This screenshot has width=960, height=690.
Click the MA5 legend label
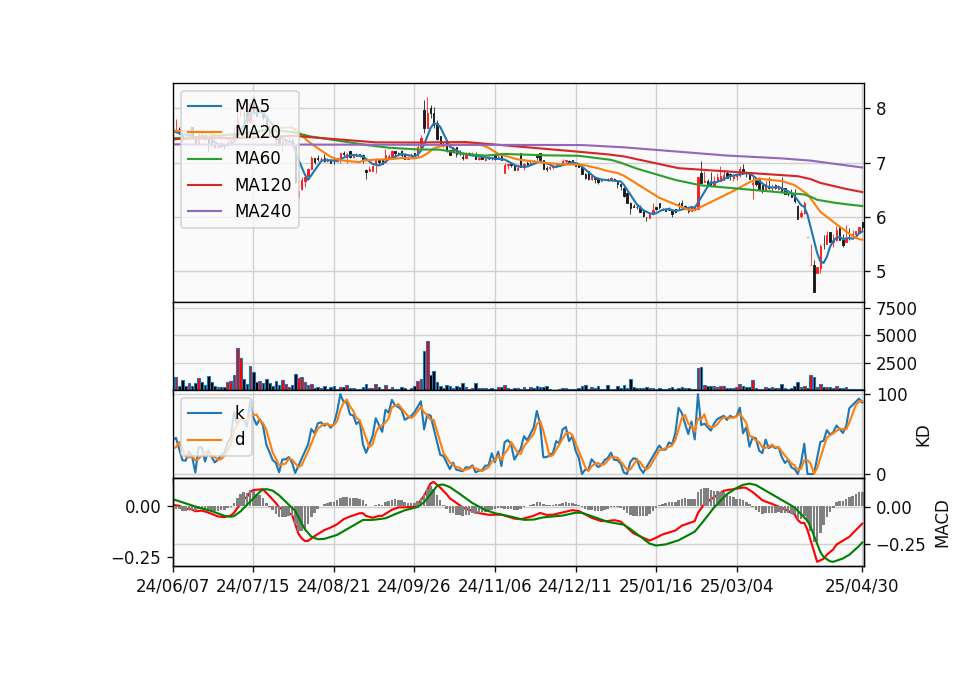pos(252,106)
